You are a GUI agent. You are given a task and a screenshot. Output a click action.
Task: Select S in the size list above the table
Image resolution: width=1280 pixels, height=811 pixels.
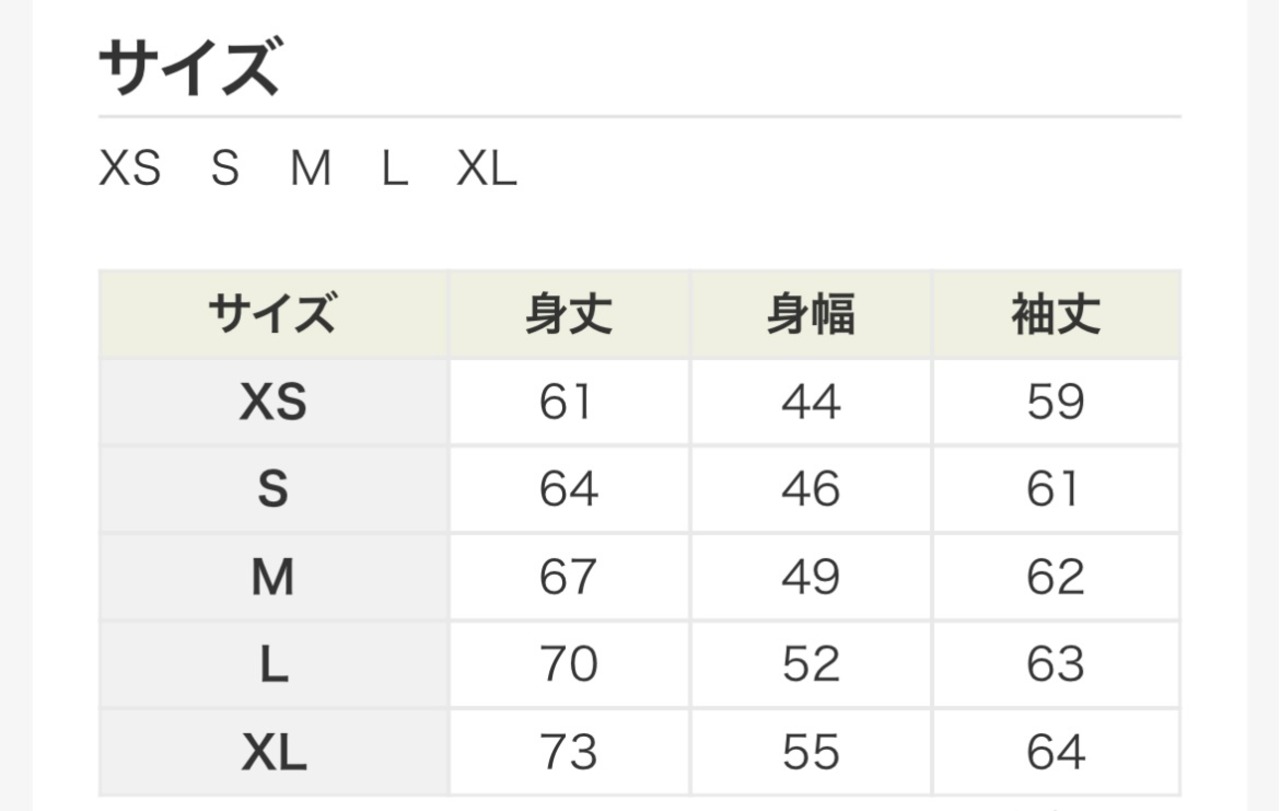pos(225,170)
